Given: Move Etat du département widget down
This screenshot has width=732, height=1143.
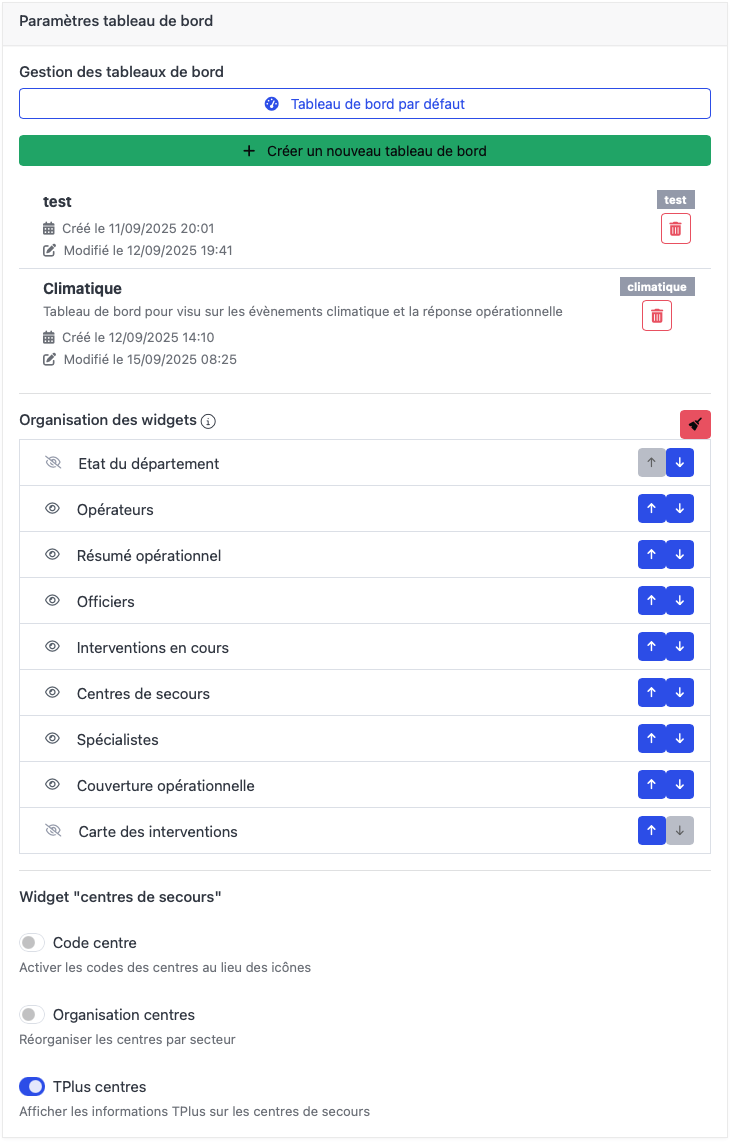Looking at the screenshot, I should [x=680, y=463].
